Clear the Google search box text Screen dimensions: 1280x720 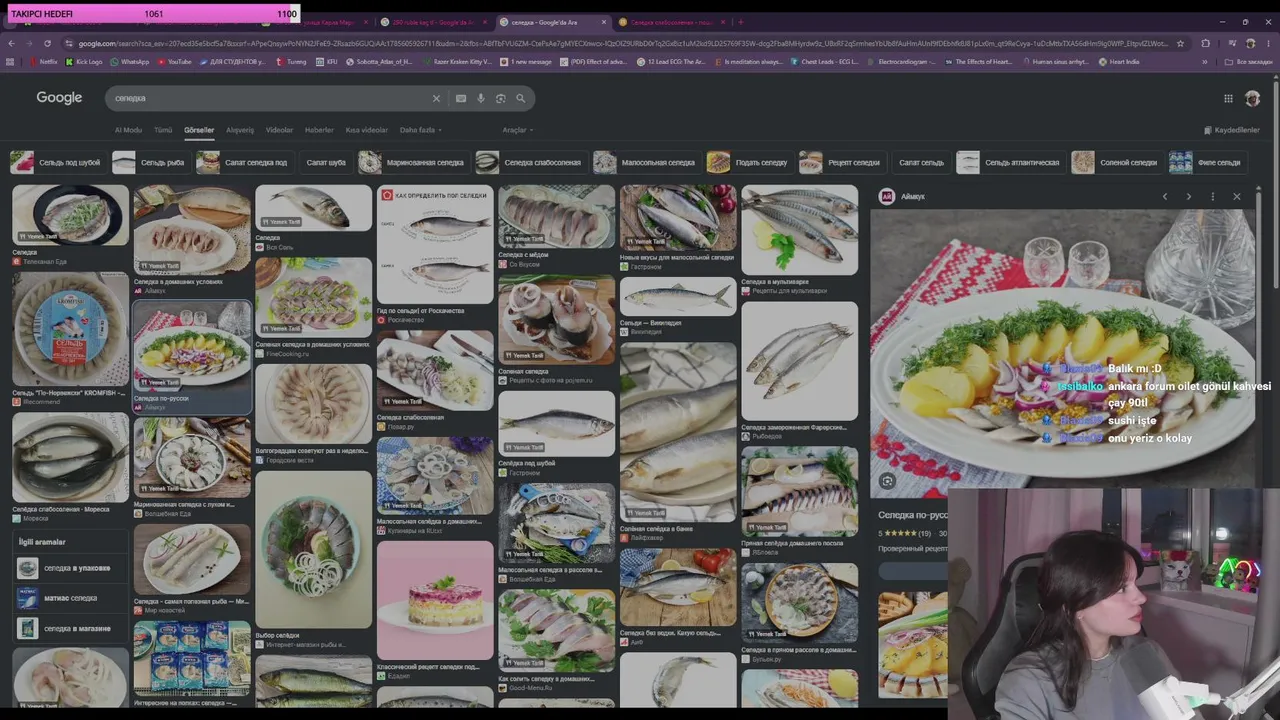[x=436, y=98]
